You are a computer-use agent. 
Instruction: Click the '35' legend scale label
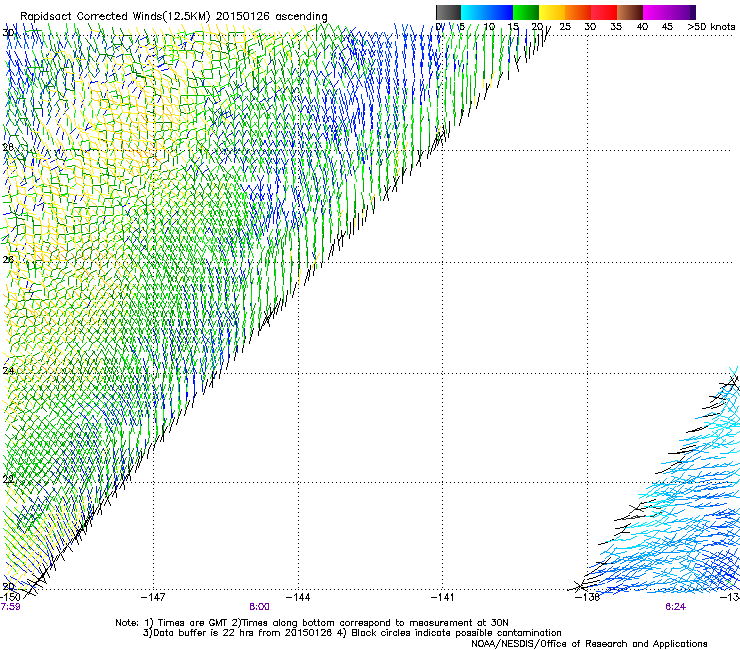[x=616, y=27]
